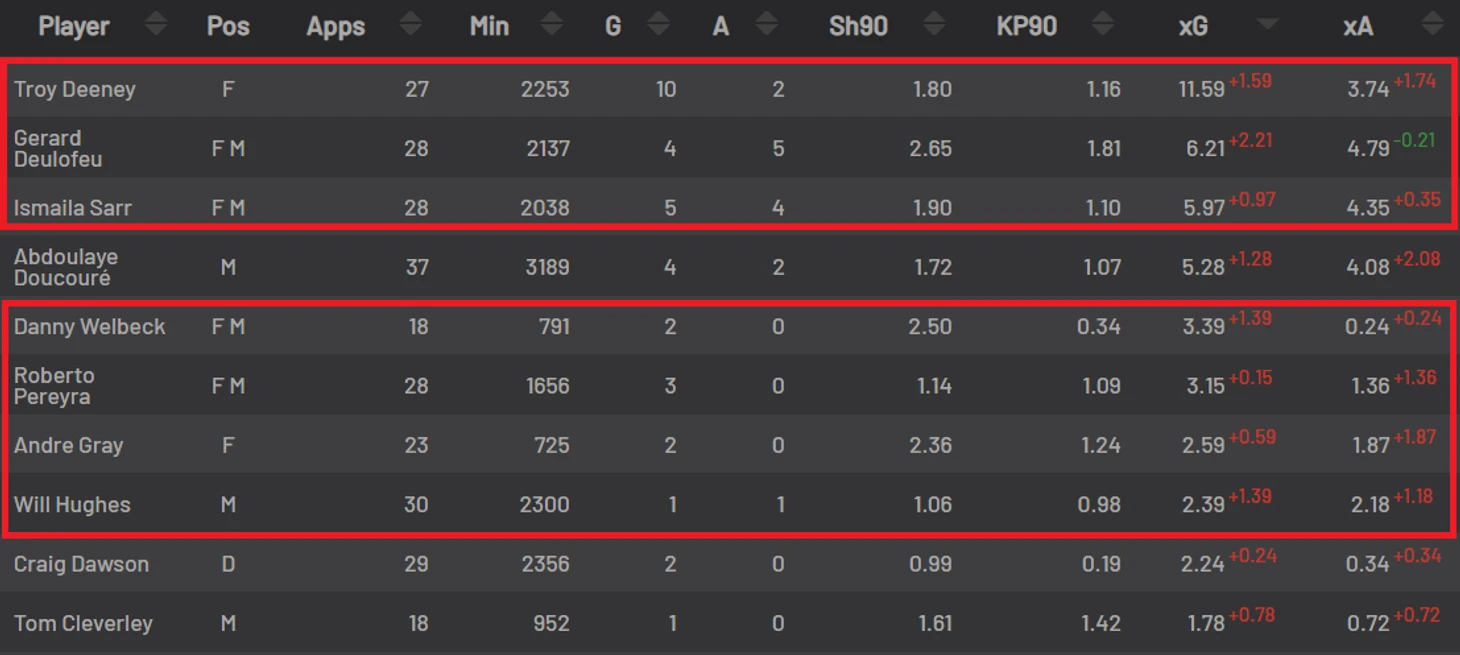Click the sort arrows beside Apps header
Screen dimensions: 1460x655
click(x=410, y=24)
